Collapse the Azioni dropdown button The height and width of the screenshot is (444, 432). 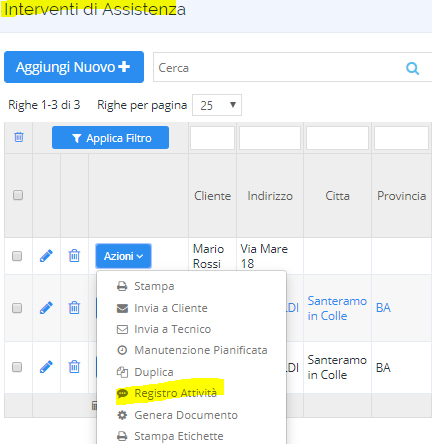click(x=123, y=256)
